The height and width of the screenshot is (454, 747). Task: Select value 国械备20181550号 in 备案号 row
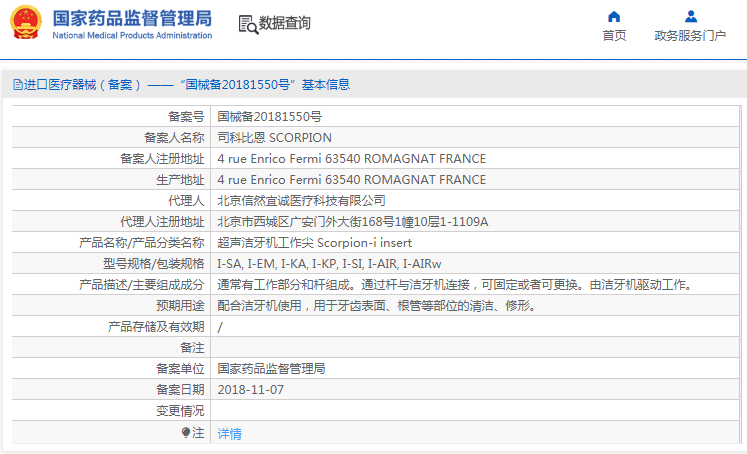[270, 117]
